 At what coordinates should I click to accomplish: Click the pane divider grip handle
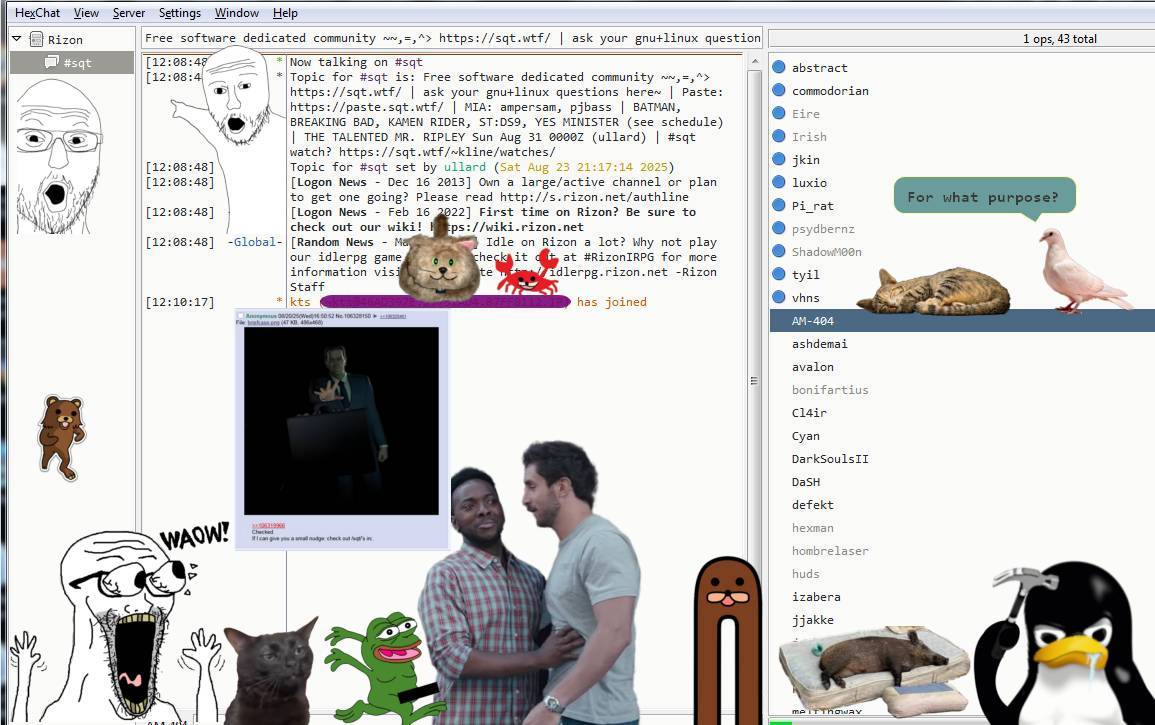pos(754,381)
